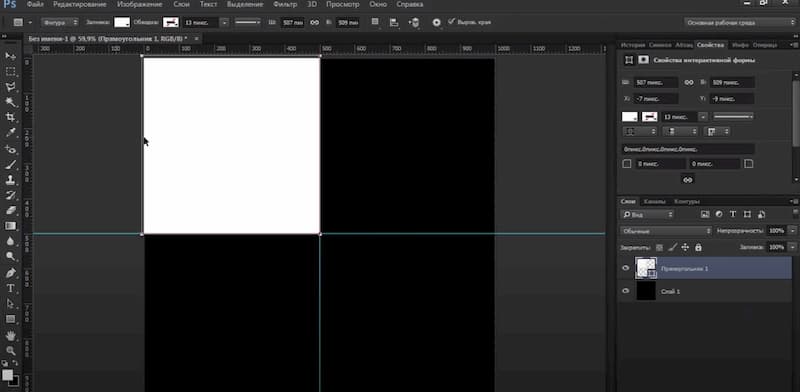Toggle corner radius link in Properties panel
Image resolution: width=800 pixels, height=392 pixels.
pyautogui.click(x=688, y=180)
